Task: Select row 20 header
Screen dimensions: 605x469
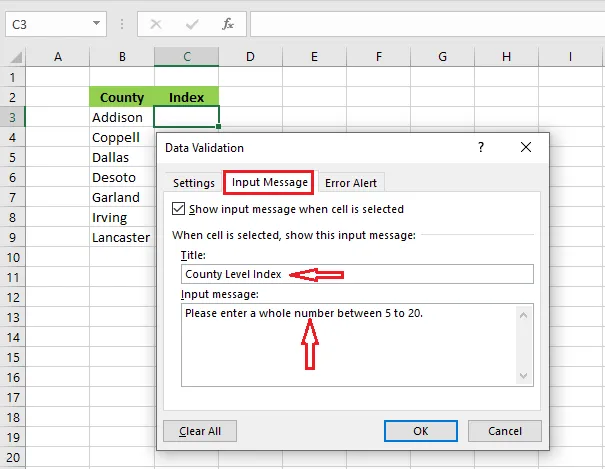Action: [13, 457]
